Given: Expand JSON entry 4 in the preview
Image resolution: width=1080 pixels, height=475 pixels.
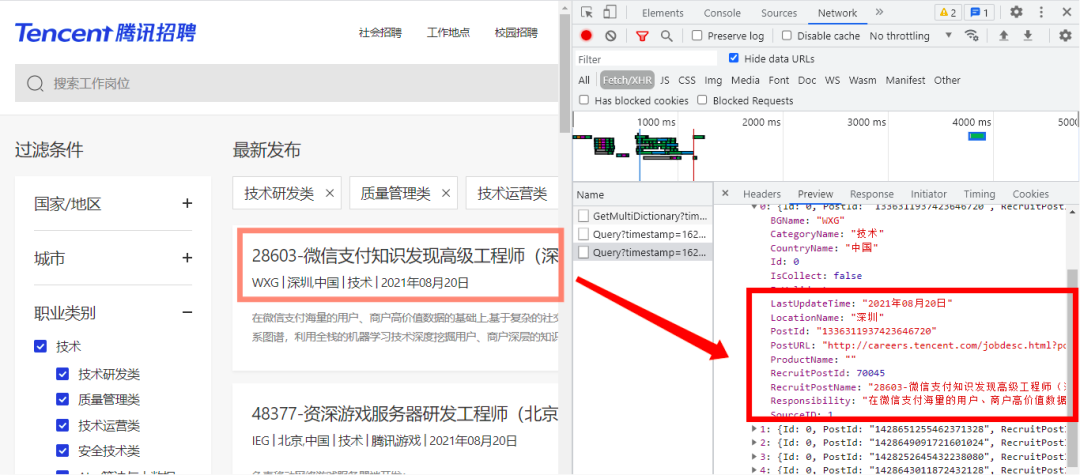Looking at the screenshot, I should pos(754,470).
